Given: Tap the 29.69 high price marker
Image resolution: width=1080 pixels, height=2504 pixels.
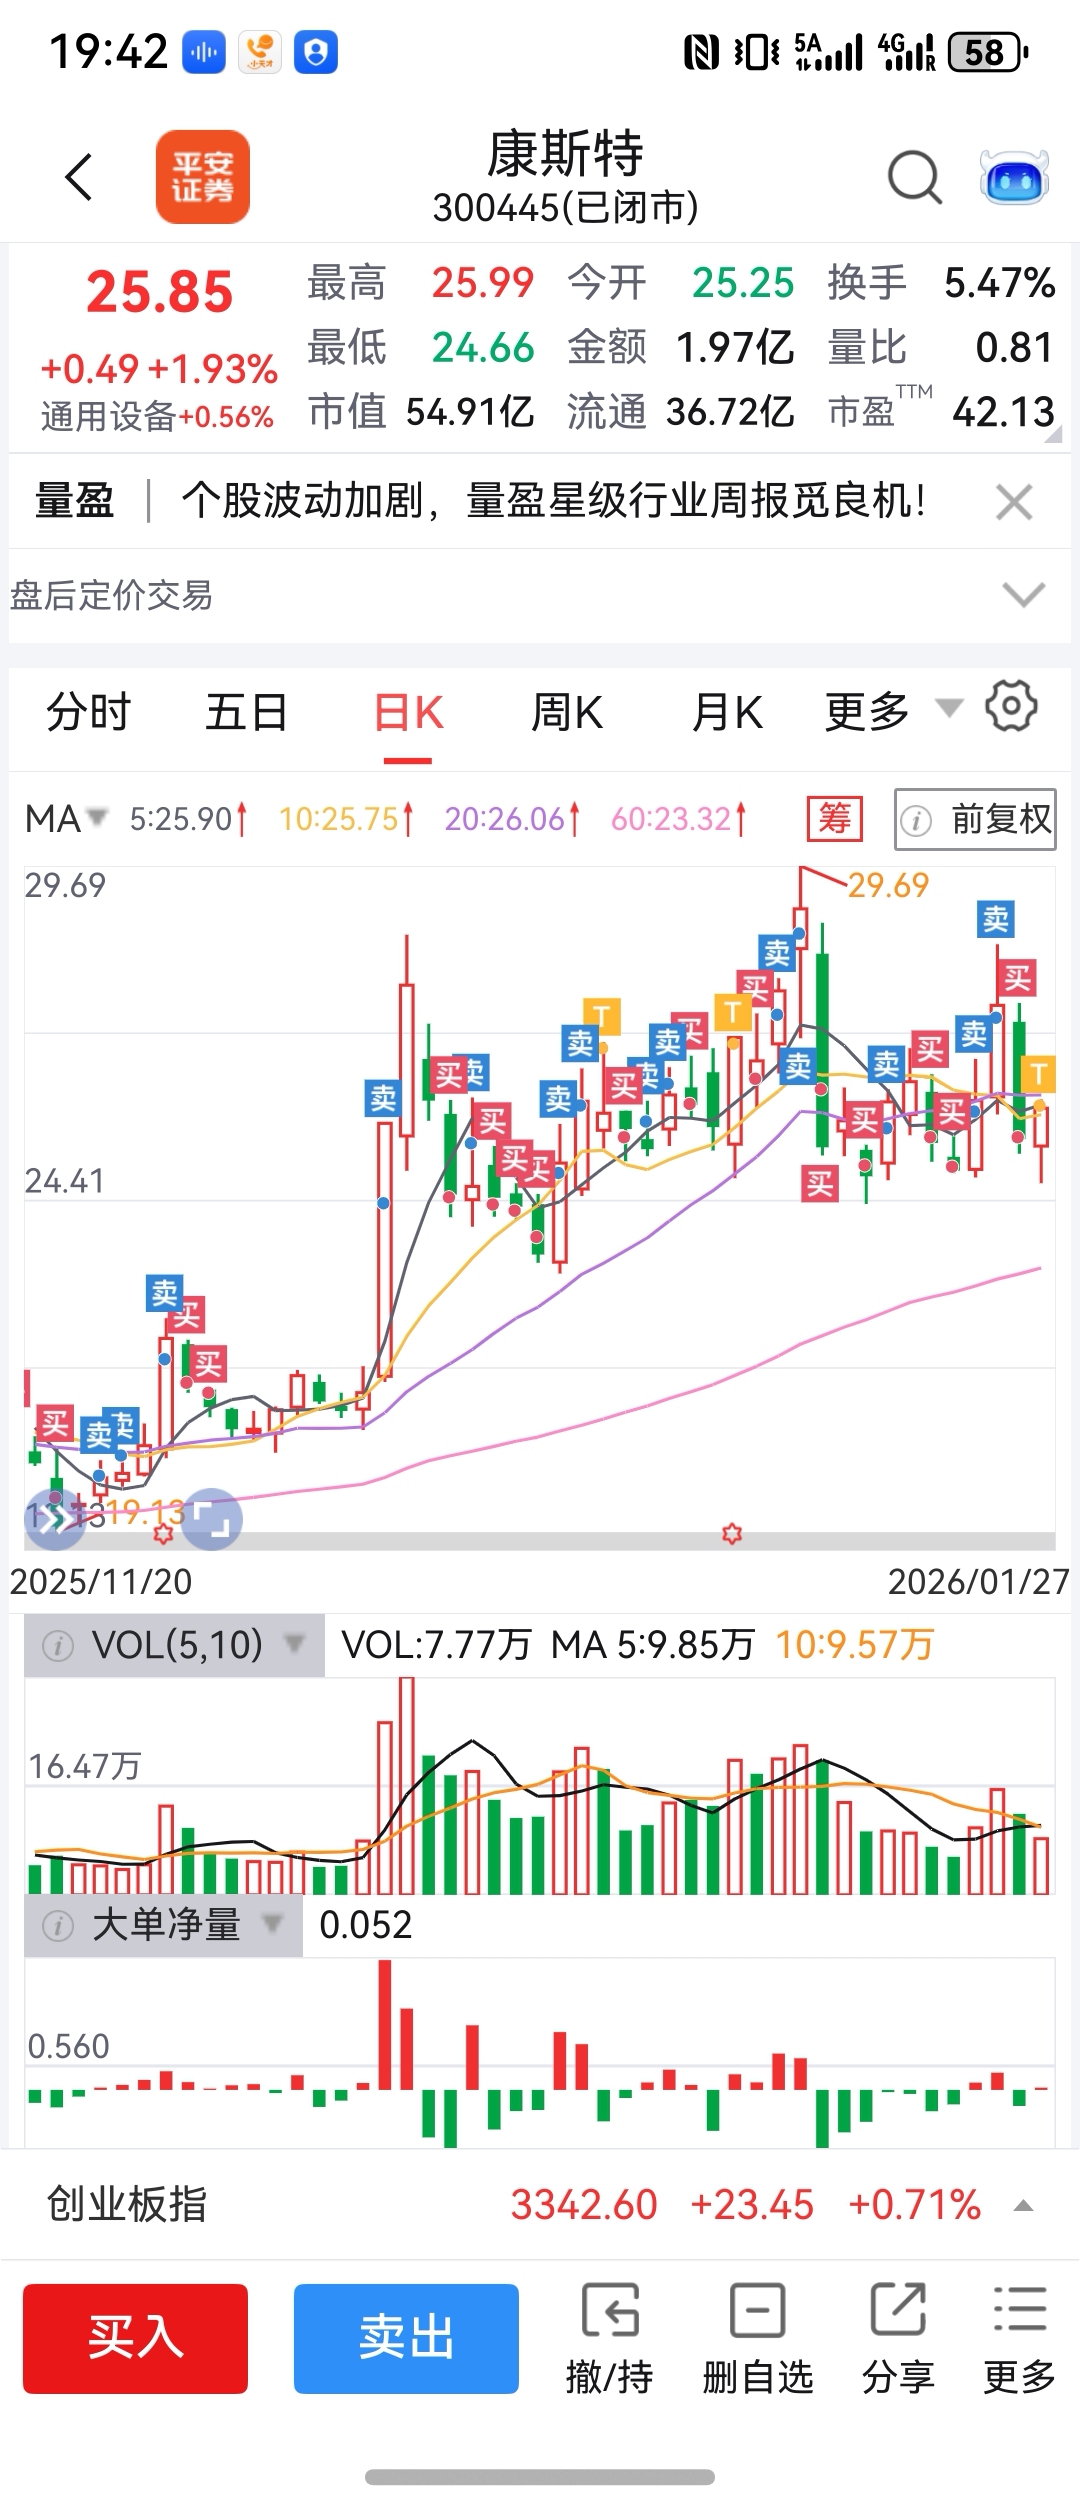Looking at the screenshot, I should [x=888, y=885].
